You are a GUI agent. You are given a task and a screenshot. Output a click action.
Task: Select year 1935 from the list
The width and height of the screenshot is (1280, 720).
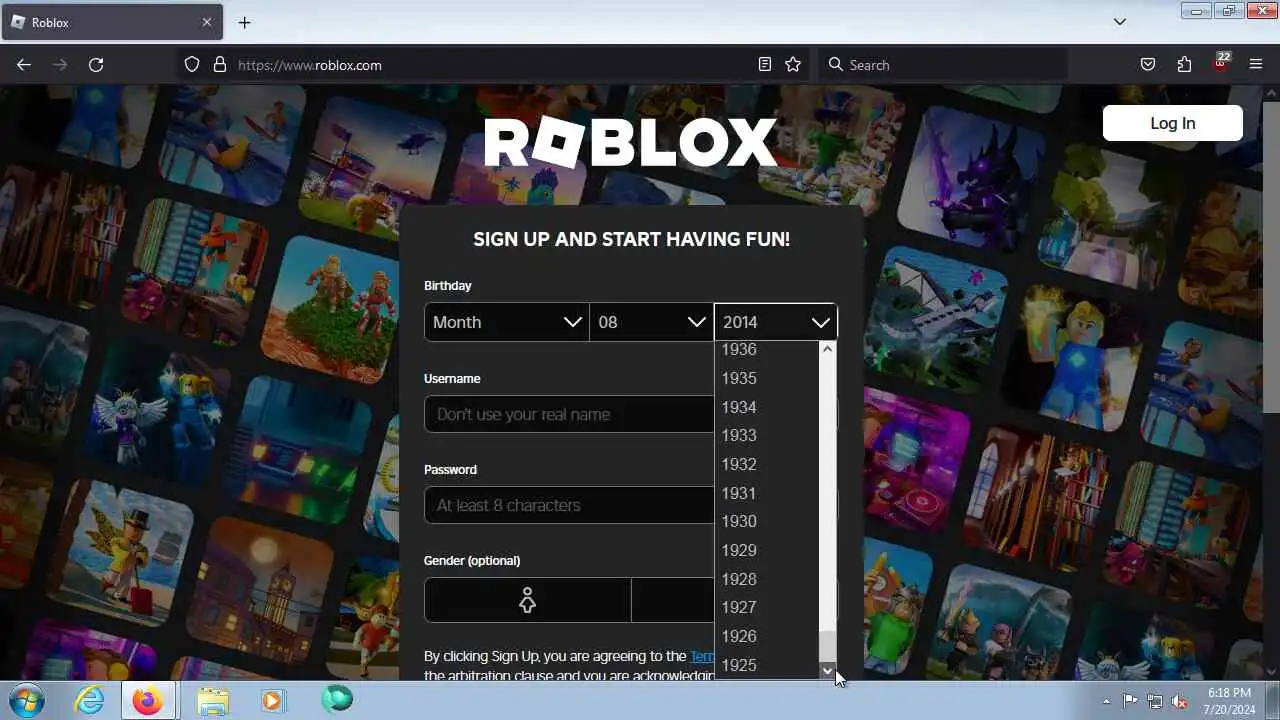tap(767, 378)
